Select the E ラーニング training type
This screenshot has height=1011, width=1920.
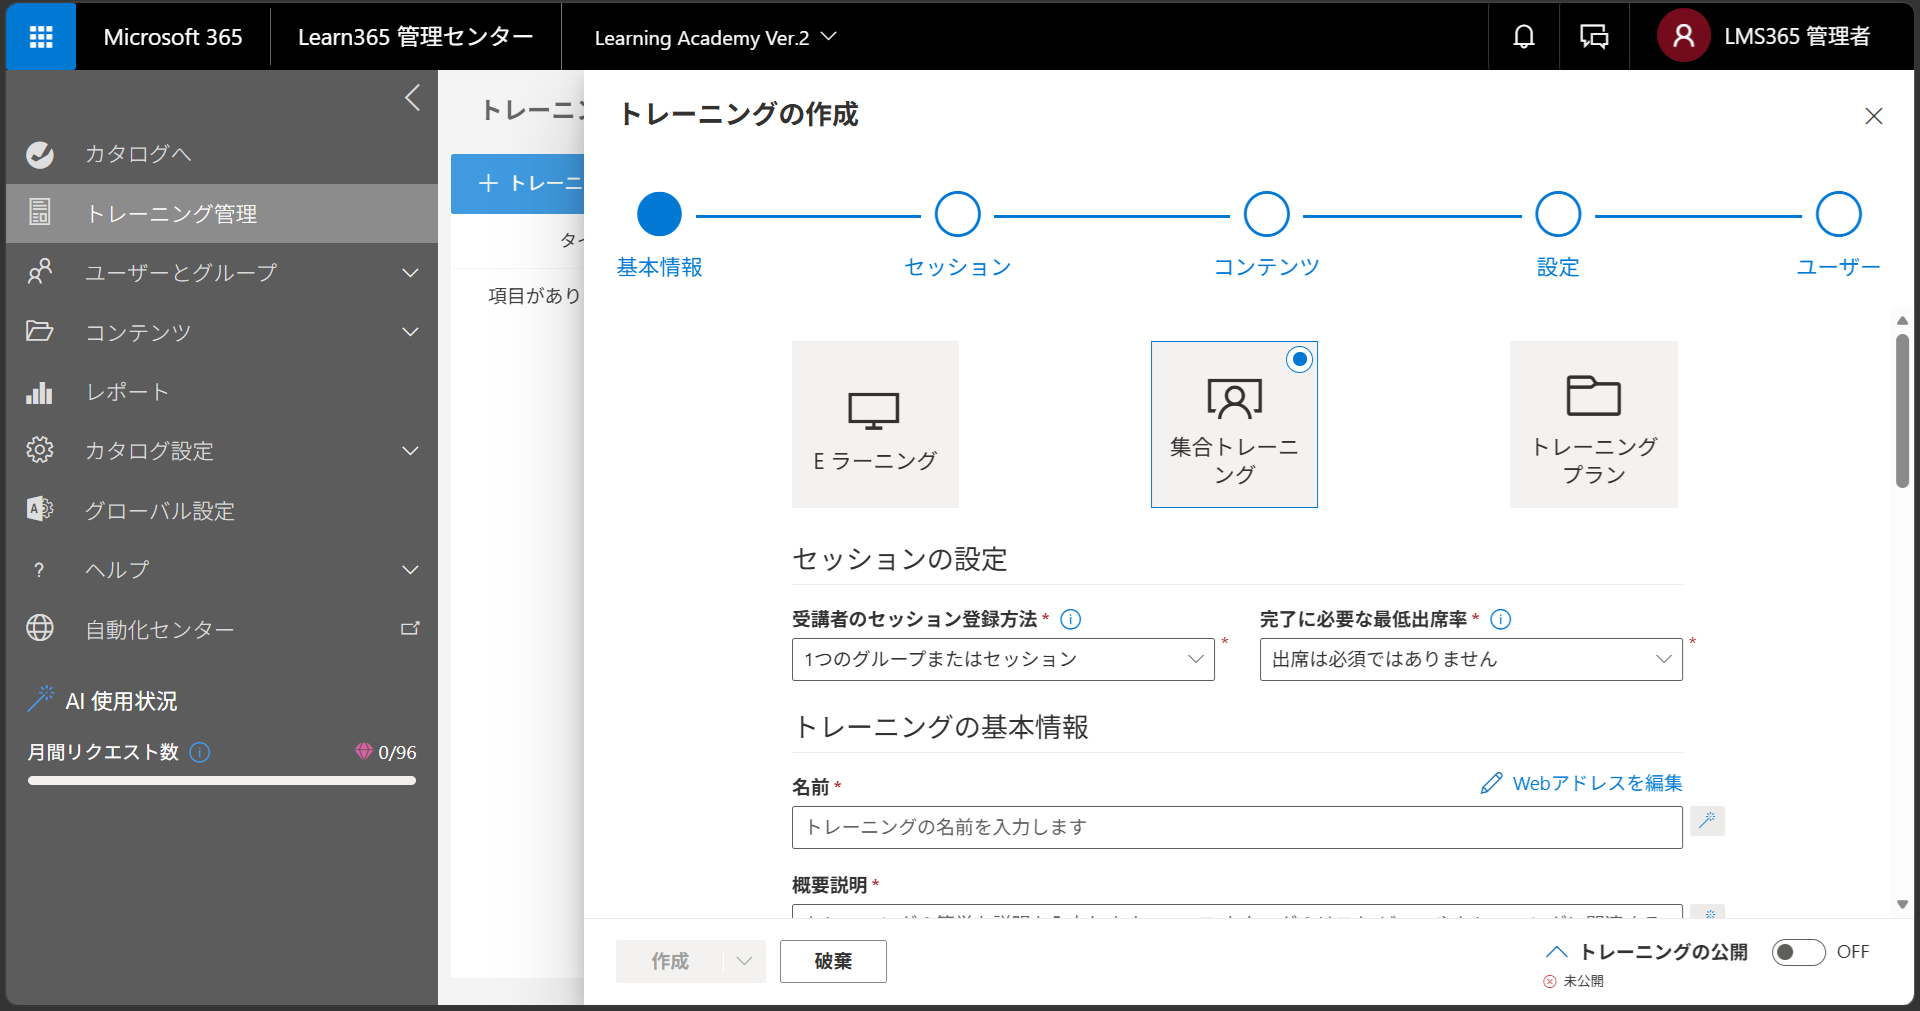(875, 424)
